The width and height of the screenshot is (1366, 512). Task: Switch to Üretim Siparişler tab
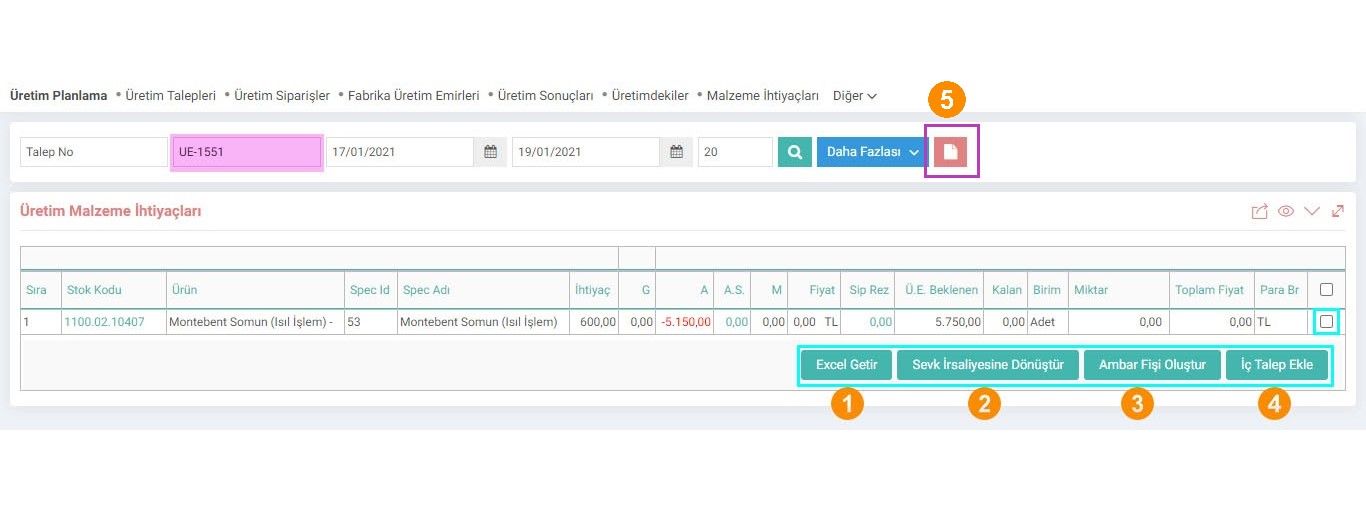pos(282,96)
